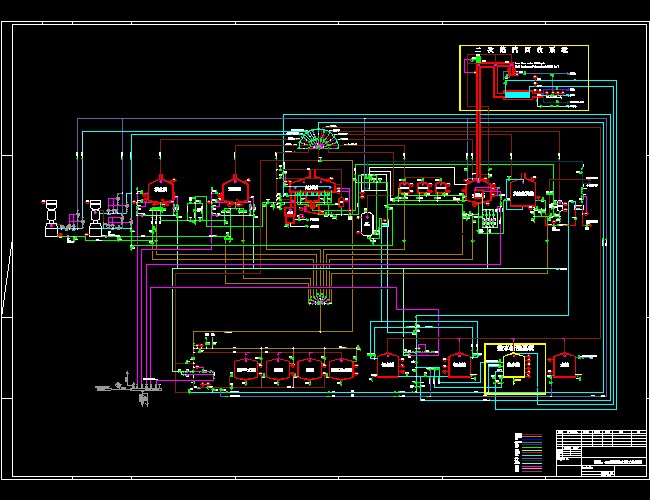Select the rightmost red tank in bottom row

click(564, 365)
